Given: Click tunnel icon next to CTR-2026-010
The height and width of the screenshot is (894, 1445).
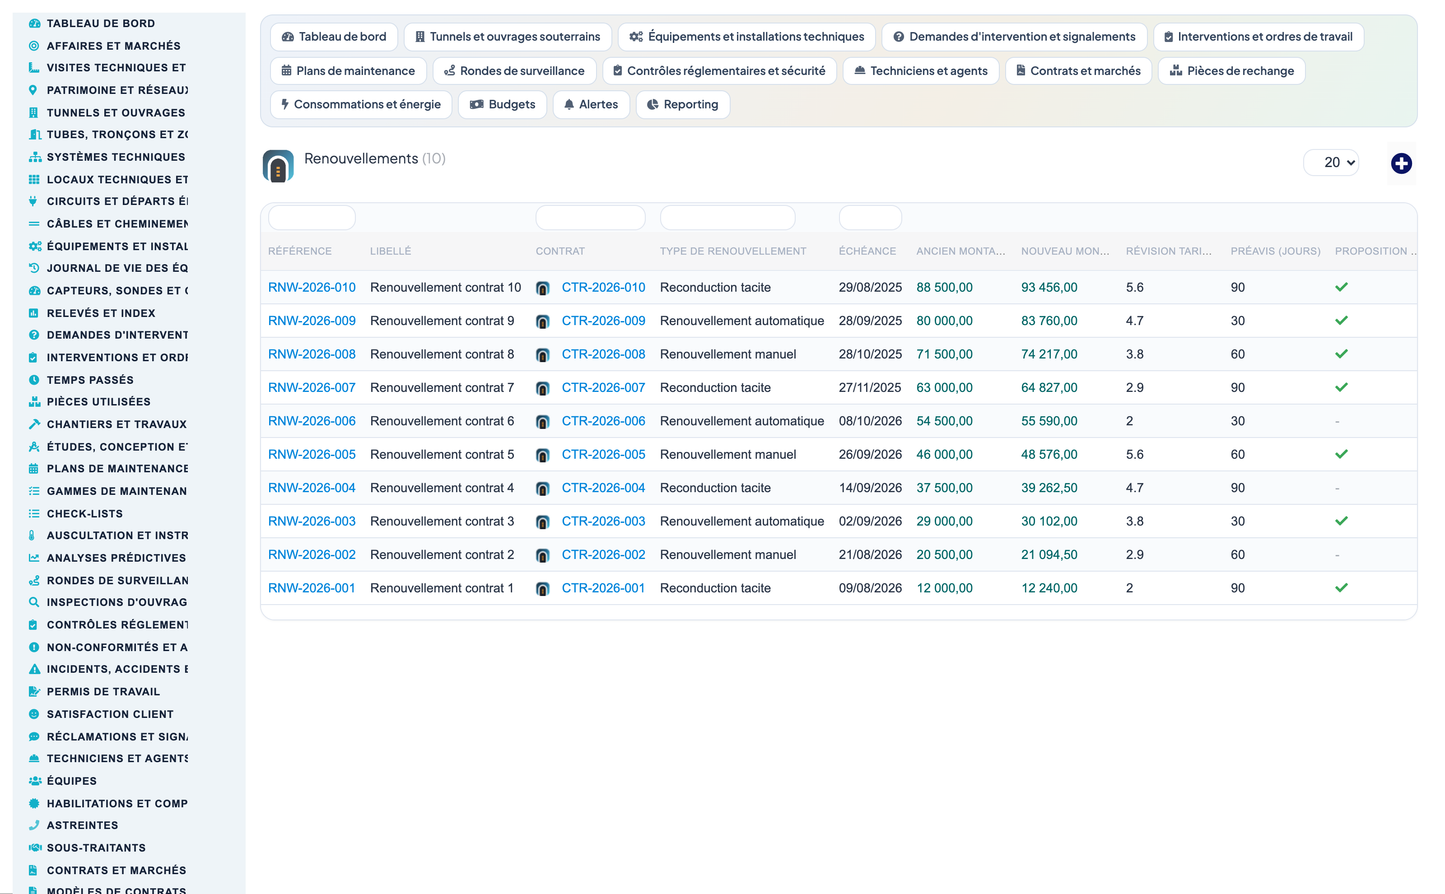Looking at the screenshot, I should click(542, 288).
